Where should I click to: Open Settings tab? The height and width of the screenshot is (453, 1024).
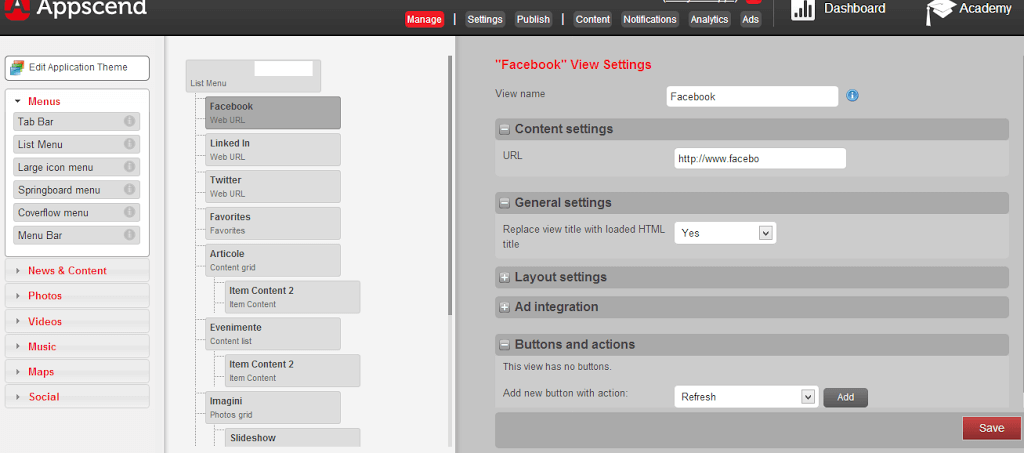tap(485, 20)
